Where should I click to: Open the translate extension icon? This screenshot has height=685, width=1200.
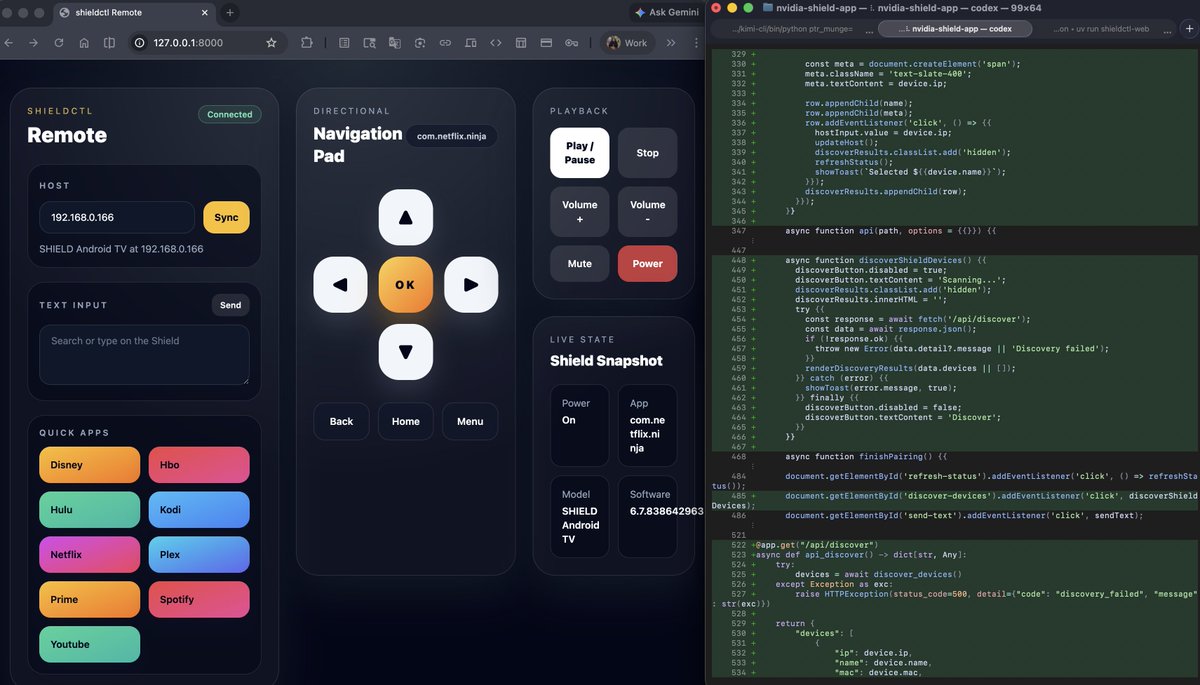395,43
